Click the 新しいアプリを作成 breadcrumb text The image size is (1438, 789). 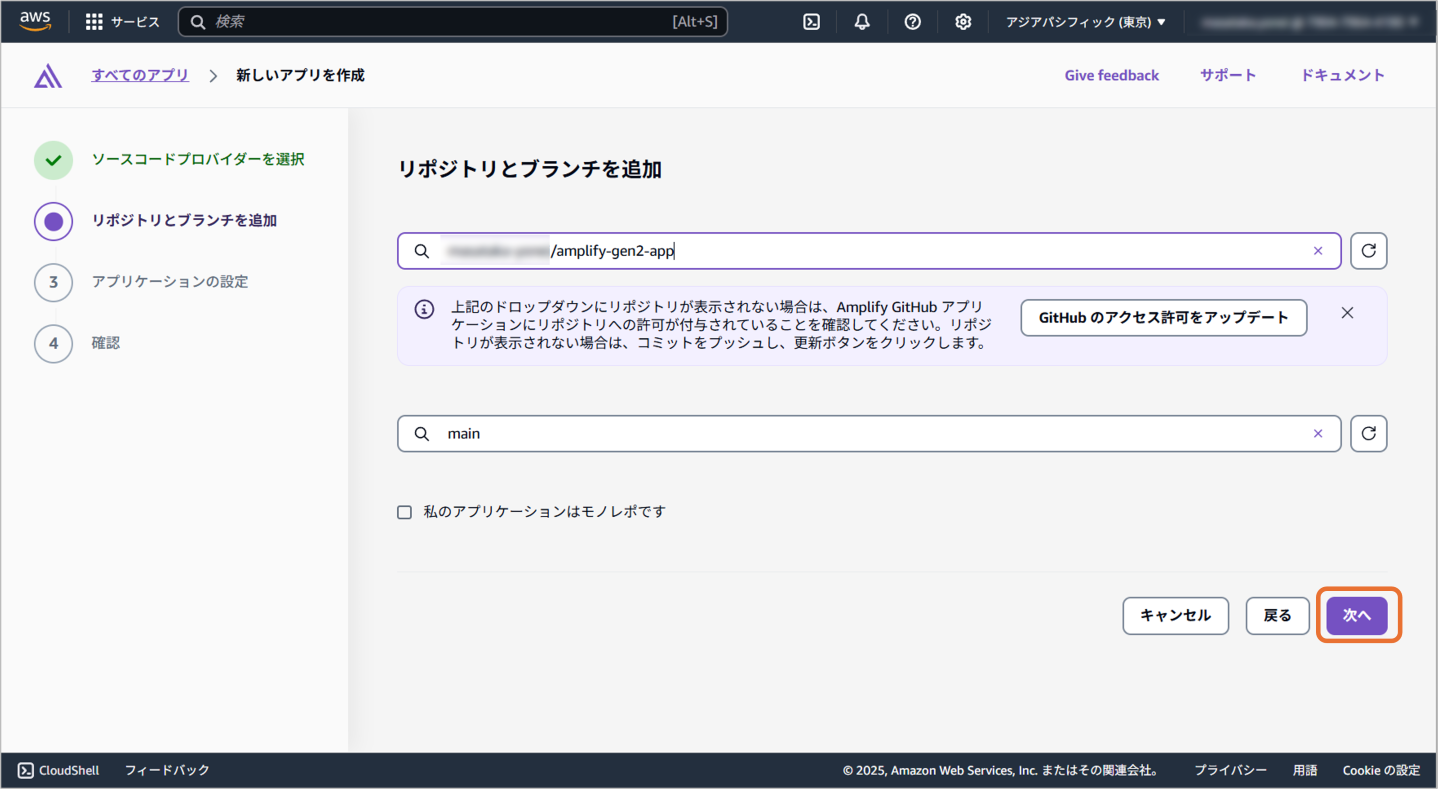(300, 75)
